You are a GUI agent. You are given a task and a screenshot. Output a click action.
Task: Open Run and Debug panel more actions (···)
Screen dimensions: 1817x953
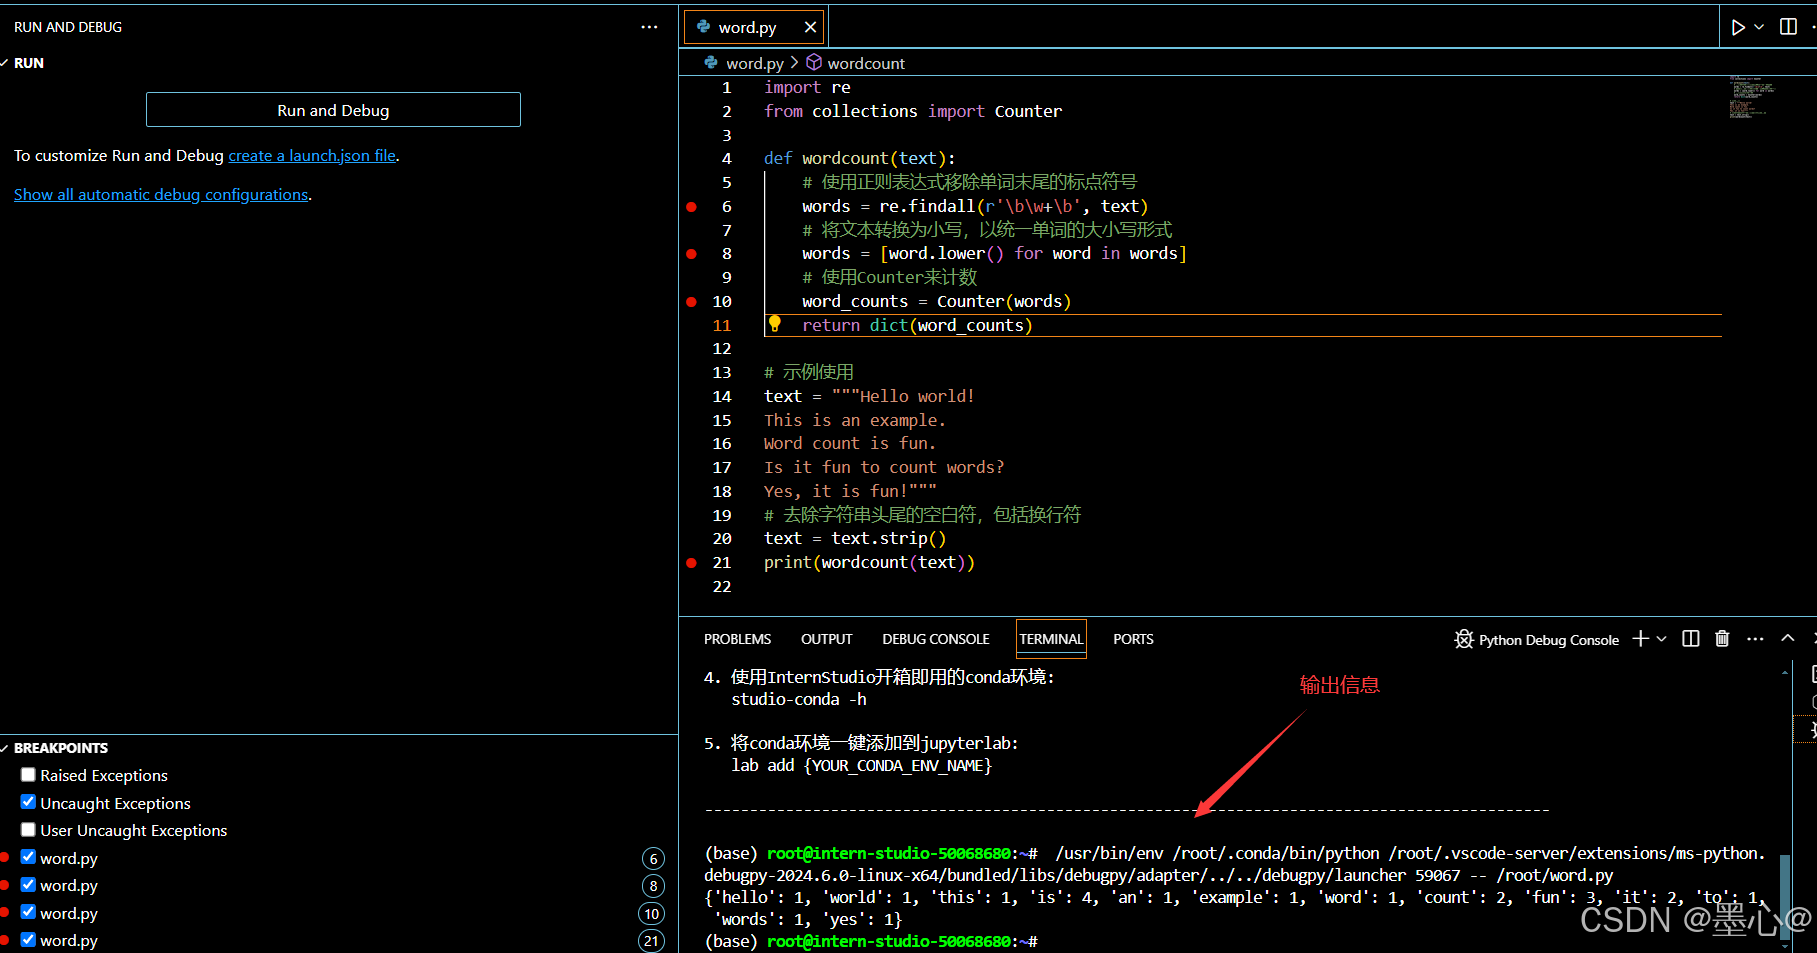coord(649,26)
